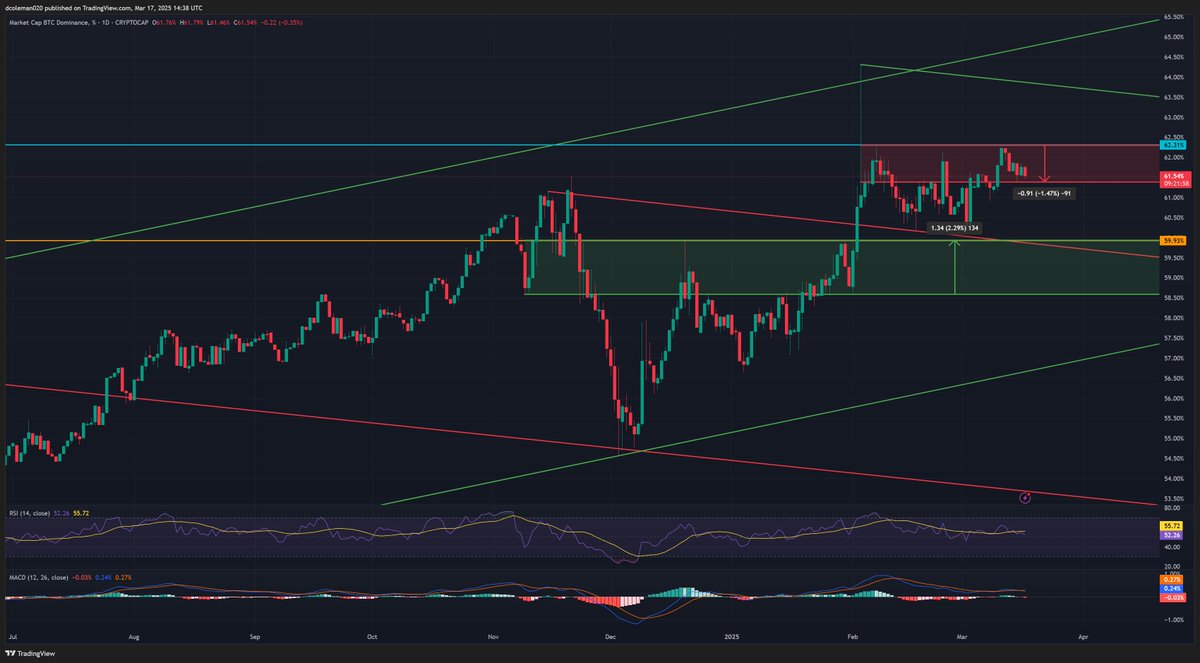Click the 58.00% price axis label

1174,318
